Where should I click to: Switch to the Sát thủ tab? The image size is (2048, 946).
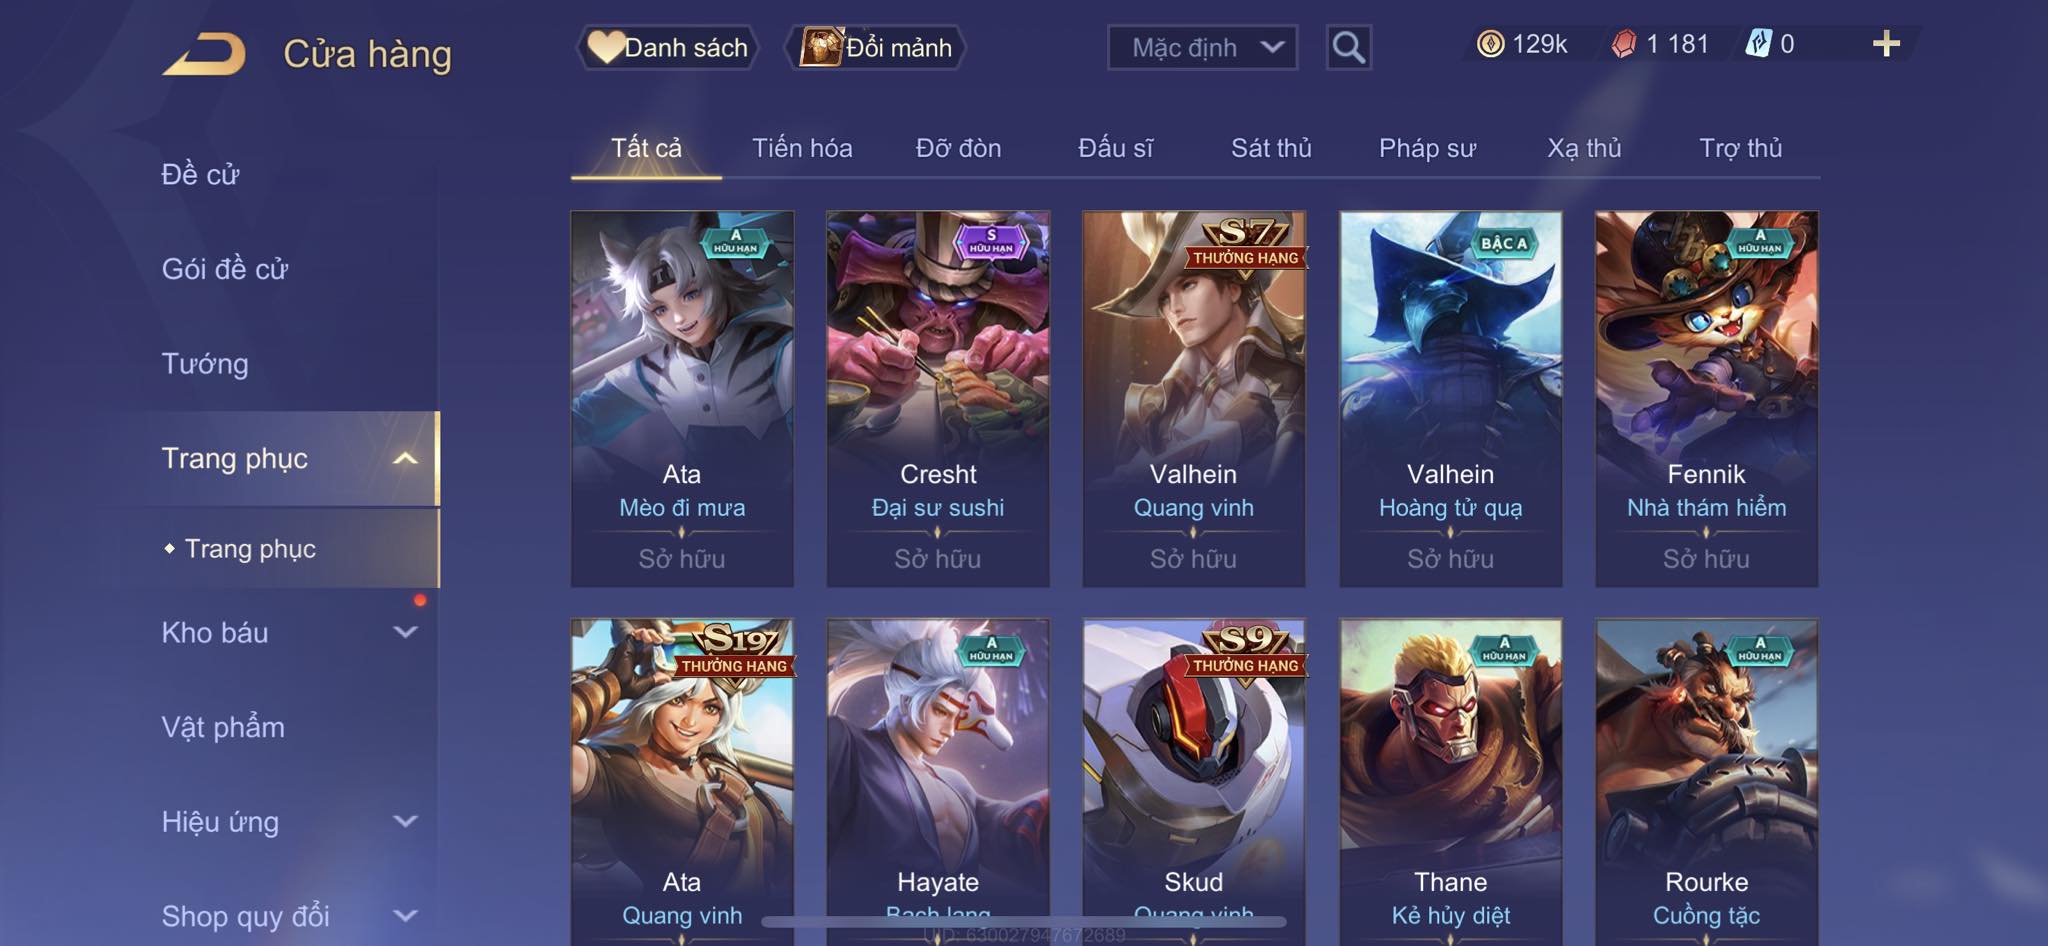click(x=1270, y=148)
